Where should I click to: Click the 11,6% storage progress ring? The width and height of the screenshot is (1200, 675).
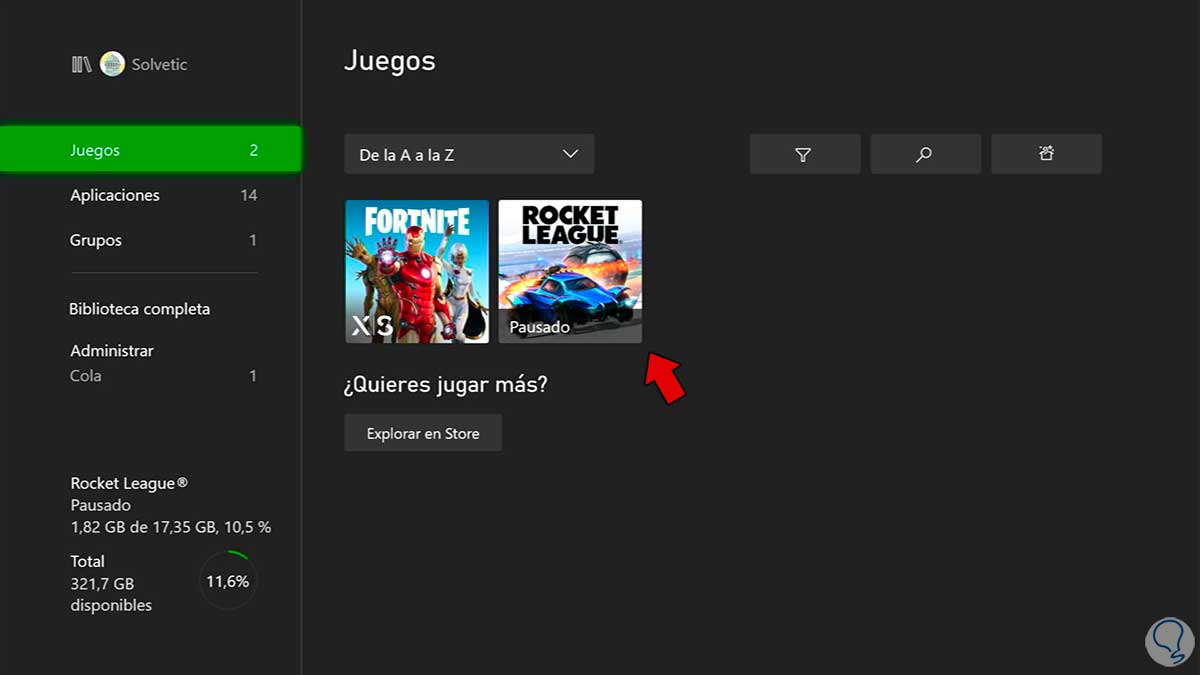228,580
